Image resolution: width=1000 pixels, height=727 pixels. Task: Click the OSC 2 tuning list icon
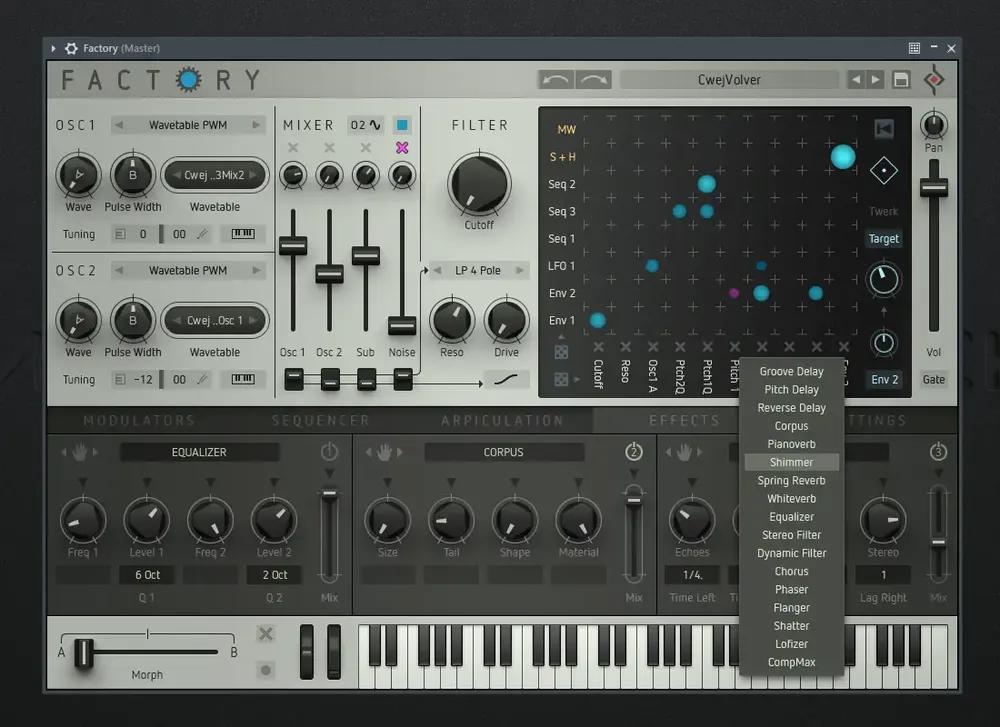pos(120,379)
